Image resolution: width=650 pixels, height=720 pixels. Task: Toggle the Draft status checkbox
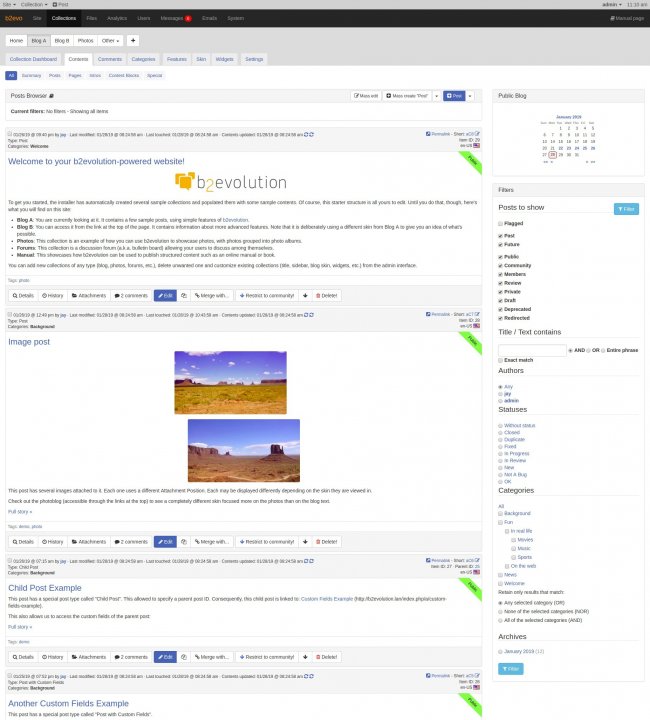coord(500,301)
